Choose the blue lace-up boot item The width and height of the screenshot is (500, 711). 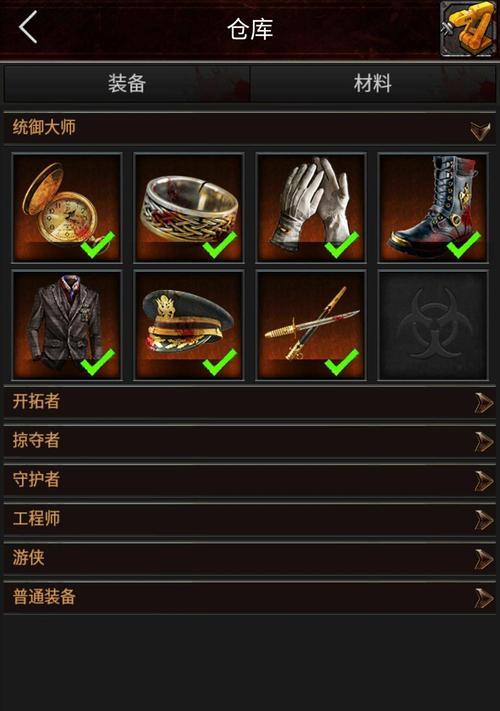tap(433, 208)
